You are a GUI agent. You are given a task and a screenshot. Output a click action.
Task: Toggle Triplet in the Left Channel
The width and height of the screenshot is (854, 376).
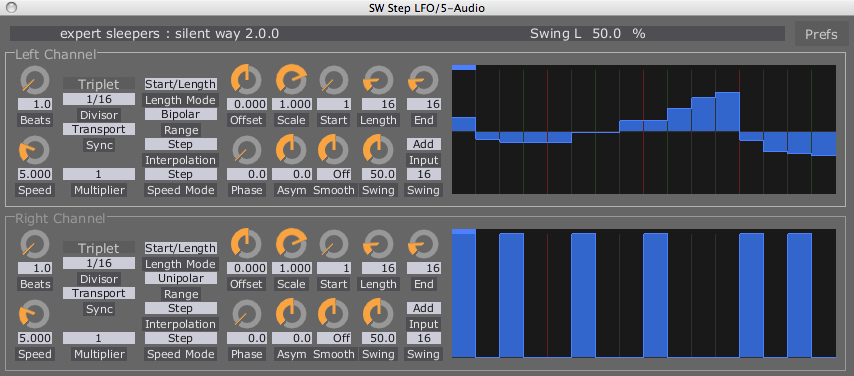99,84
